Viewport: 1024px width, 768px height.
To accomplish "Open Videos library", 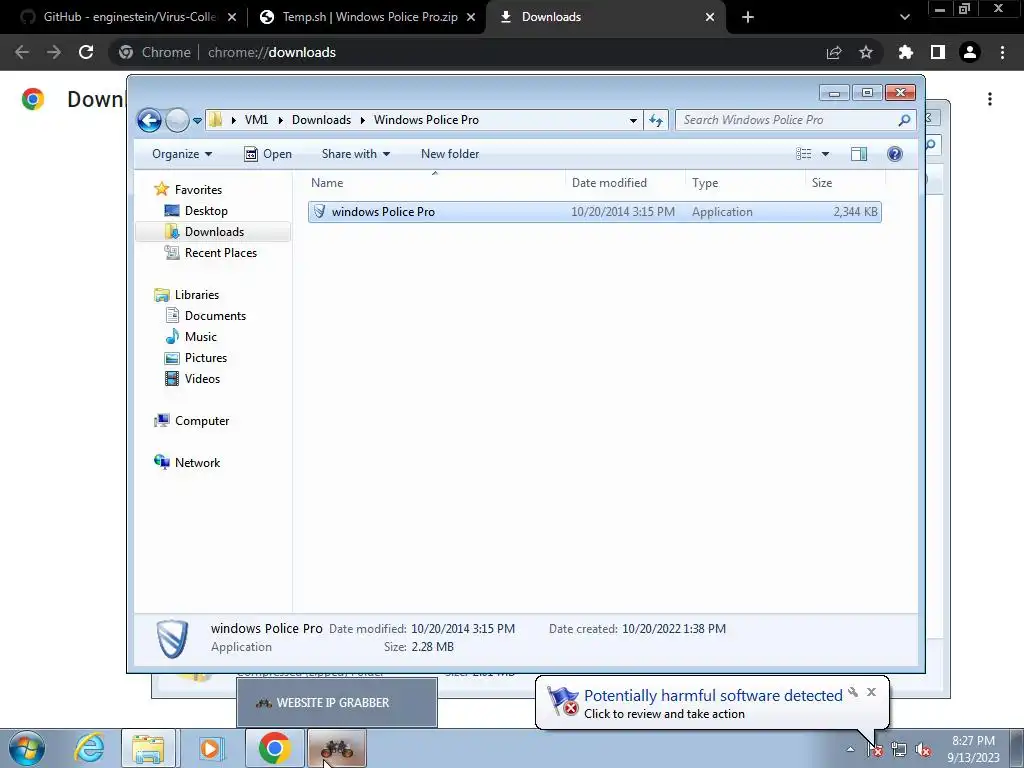I will 202,379.
